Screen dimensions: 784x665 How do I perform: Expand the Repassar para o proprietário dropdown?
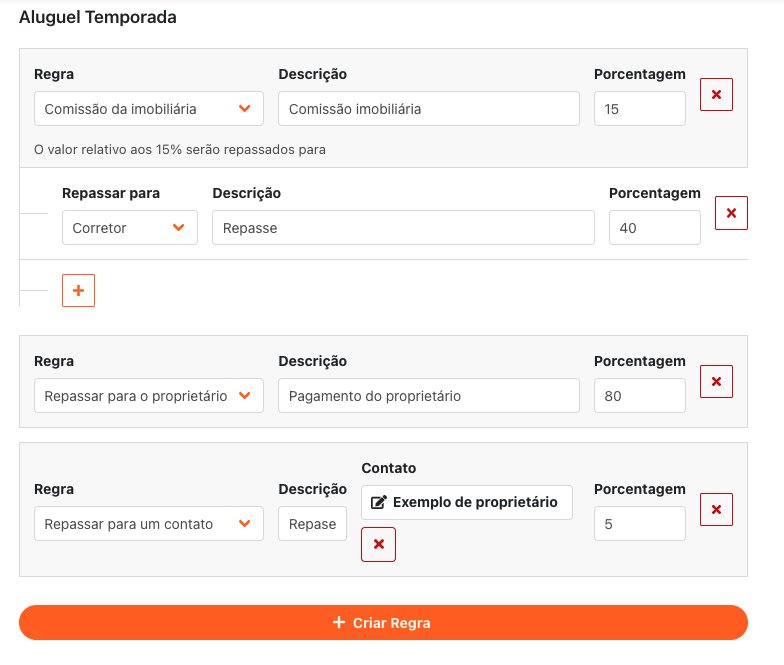(148, 396)
